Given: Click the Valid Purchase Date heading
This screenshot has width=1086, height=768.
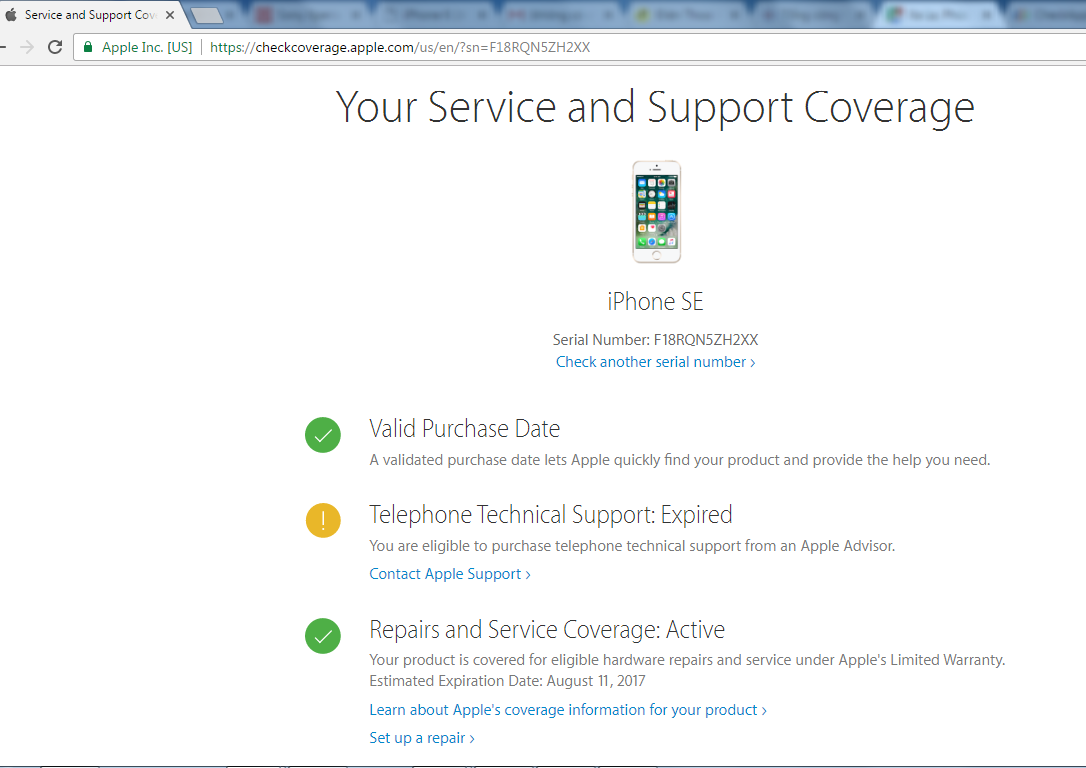Looking at the screenshot, I should (x=465, y=429).
